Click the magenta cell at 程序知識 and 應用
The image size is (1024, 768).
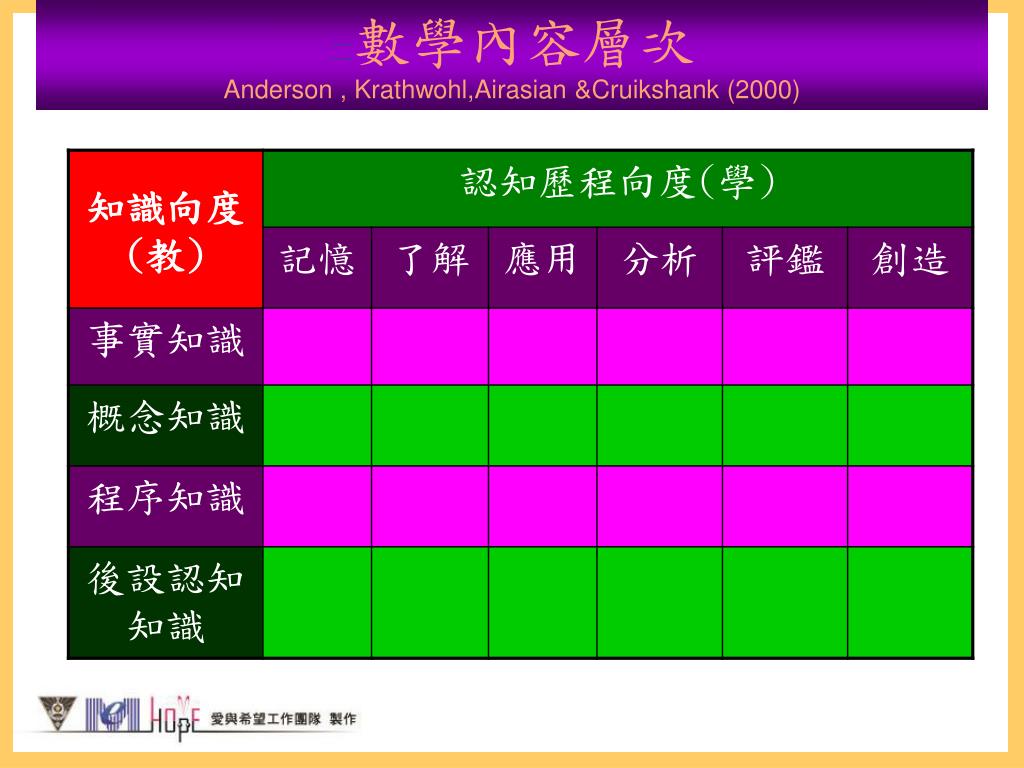click(543, 506)
